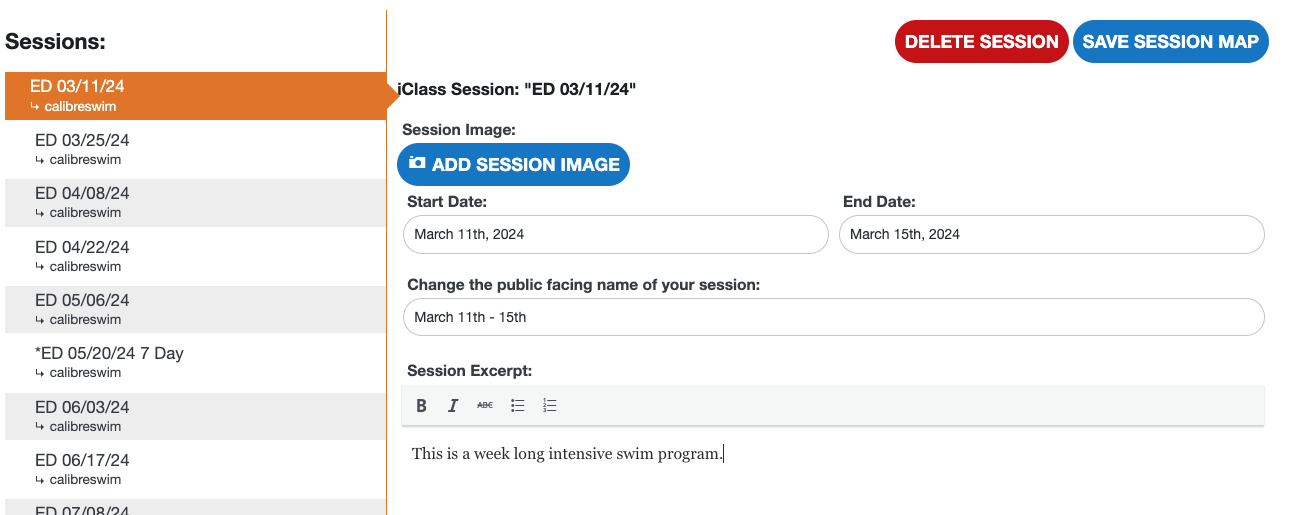1289x515 pixels.
Task: Select session ED 04/08/24
Action: tap(195, 202)
